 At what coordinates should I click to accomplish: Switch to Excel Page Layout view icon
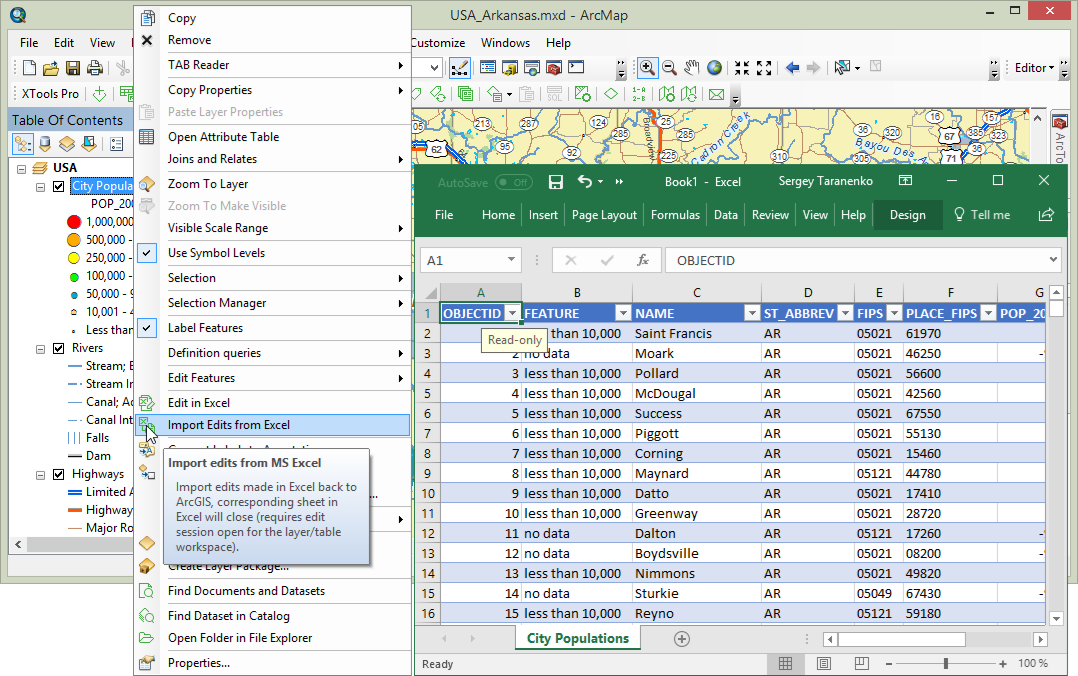click(824, 664)
